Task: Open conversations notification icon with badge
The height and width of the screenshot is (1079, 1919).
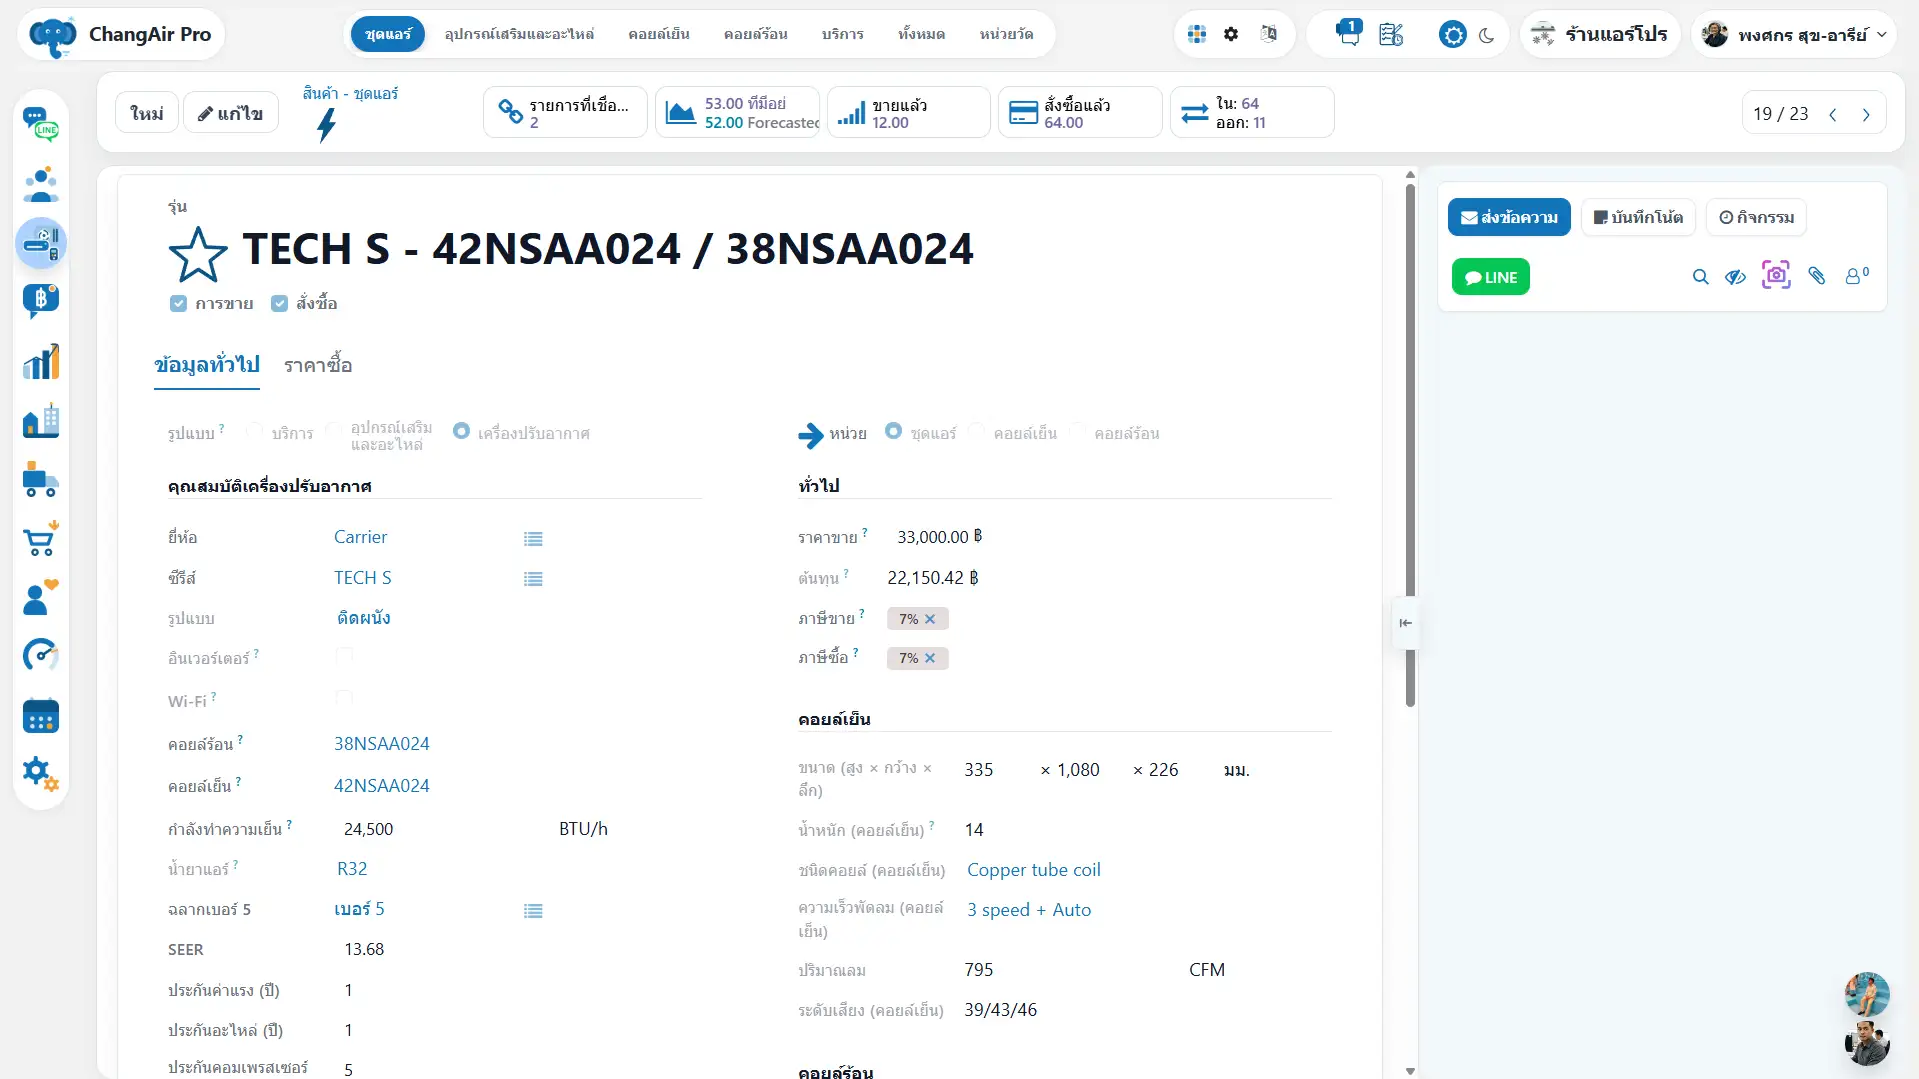Action: click(x=1348, y=33)
